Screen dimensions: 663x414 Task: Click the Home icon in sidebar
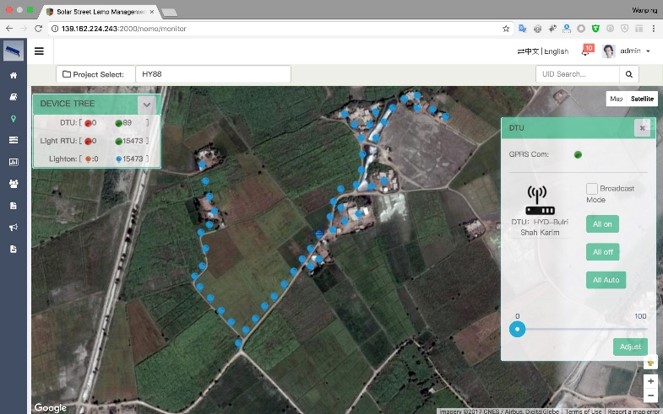13,75
